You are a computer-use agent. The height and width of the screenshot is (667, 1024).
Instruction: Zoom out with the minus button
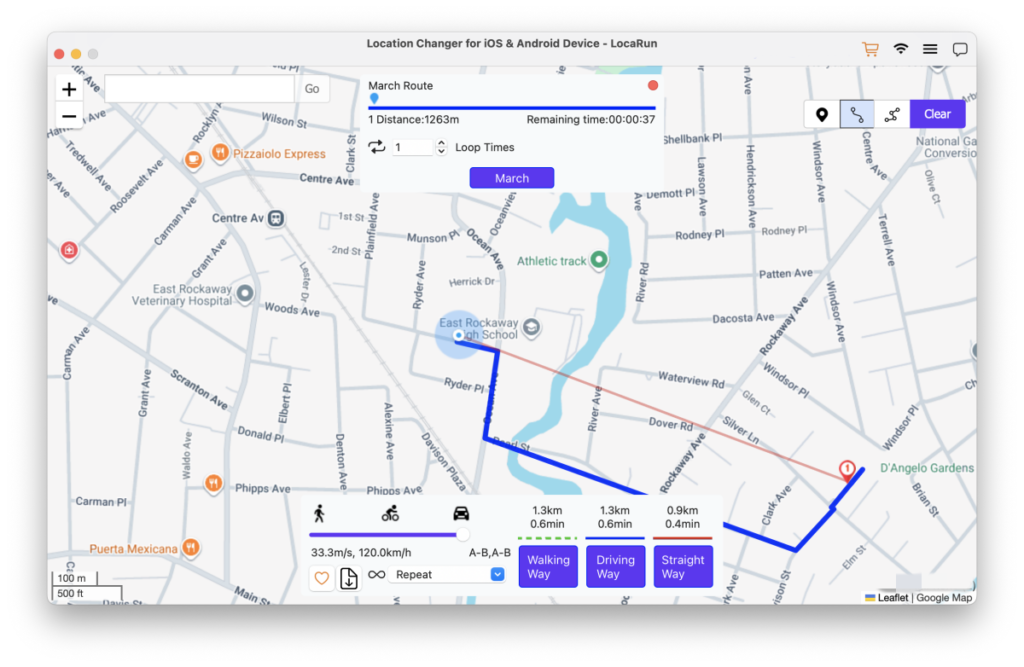pyautogui.click(x=69, y=116)
